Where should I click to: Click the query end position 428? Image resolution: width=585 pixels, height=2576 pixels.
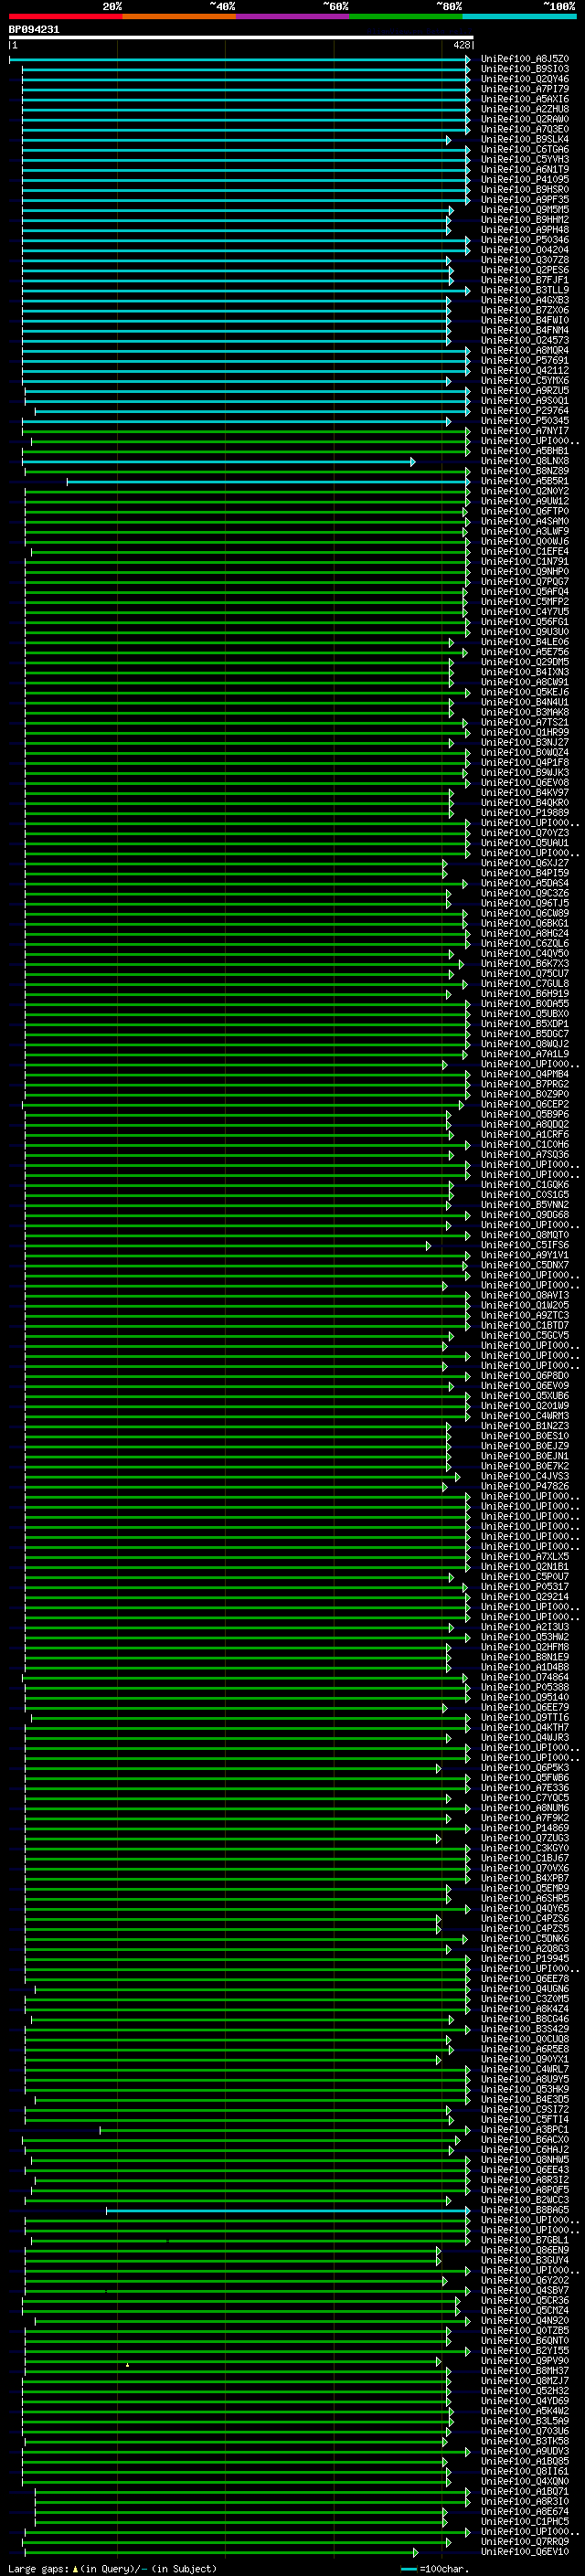coord(461,45)
